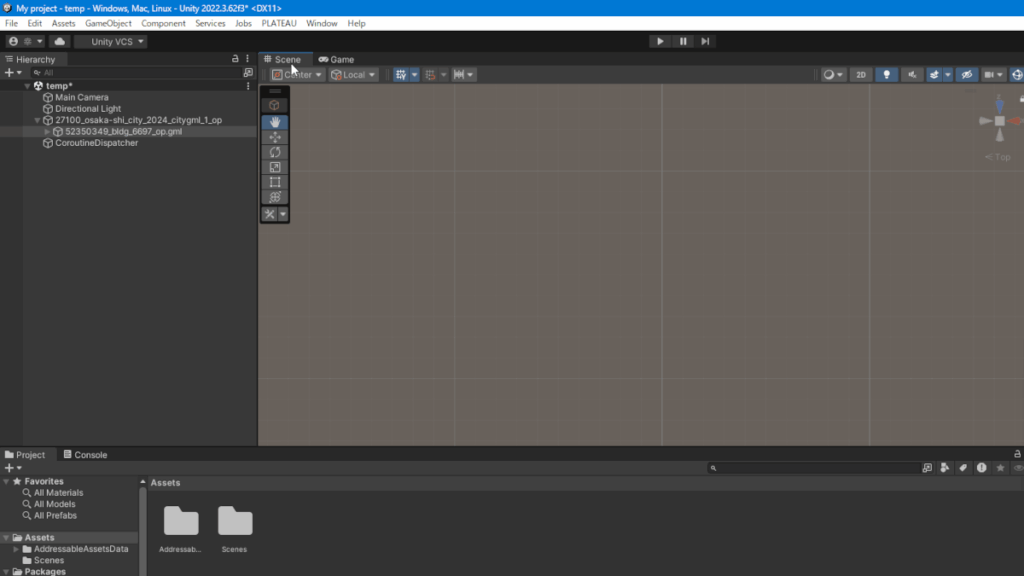Expand the 52350349_bldg_6697_op.gml object
Screen dimensions: 1024x576
[x=47, y=132]
